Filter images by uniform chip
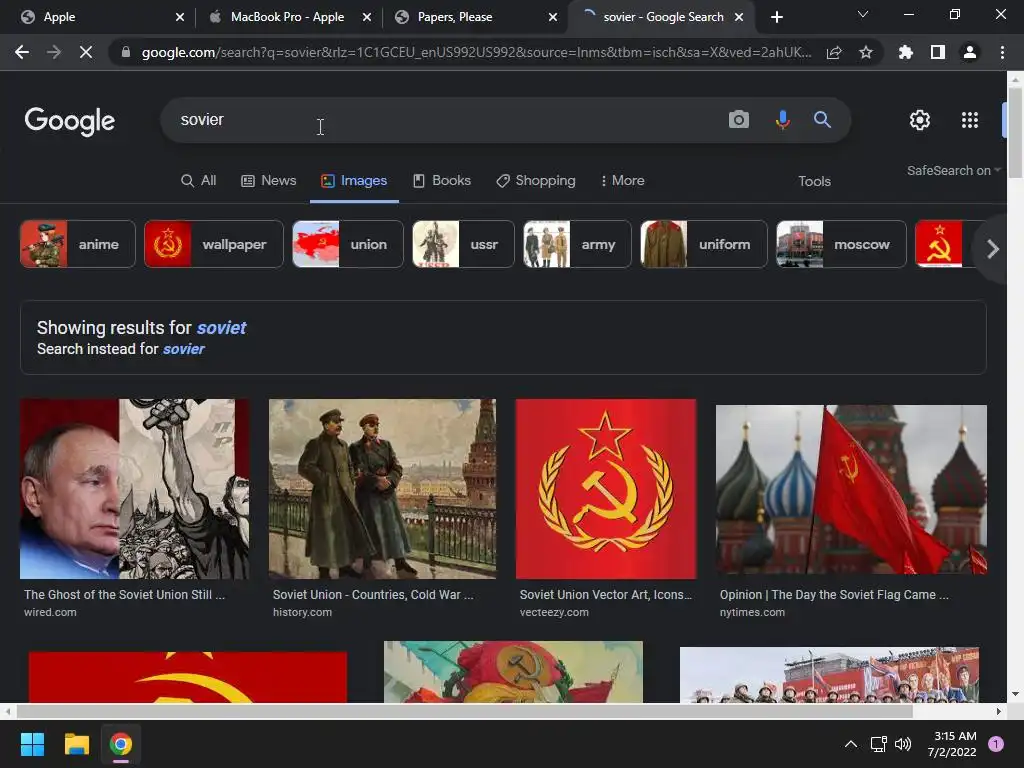Screen dimensions: 1024x768 click(x=703, y=244)
